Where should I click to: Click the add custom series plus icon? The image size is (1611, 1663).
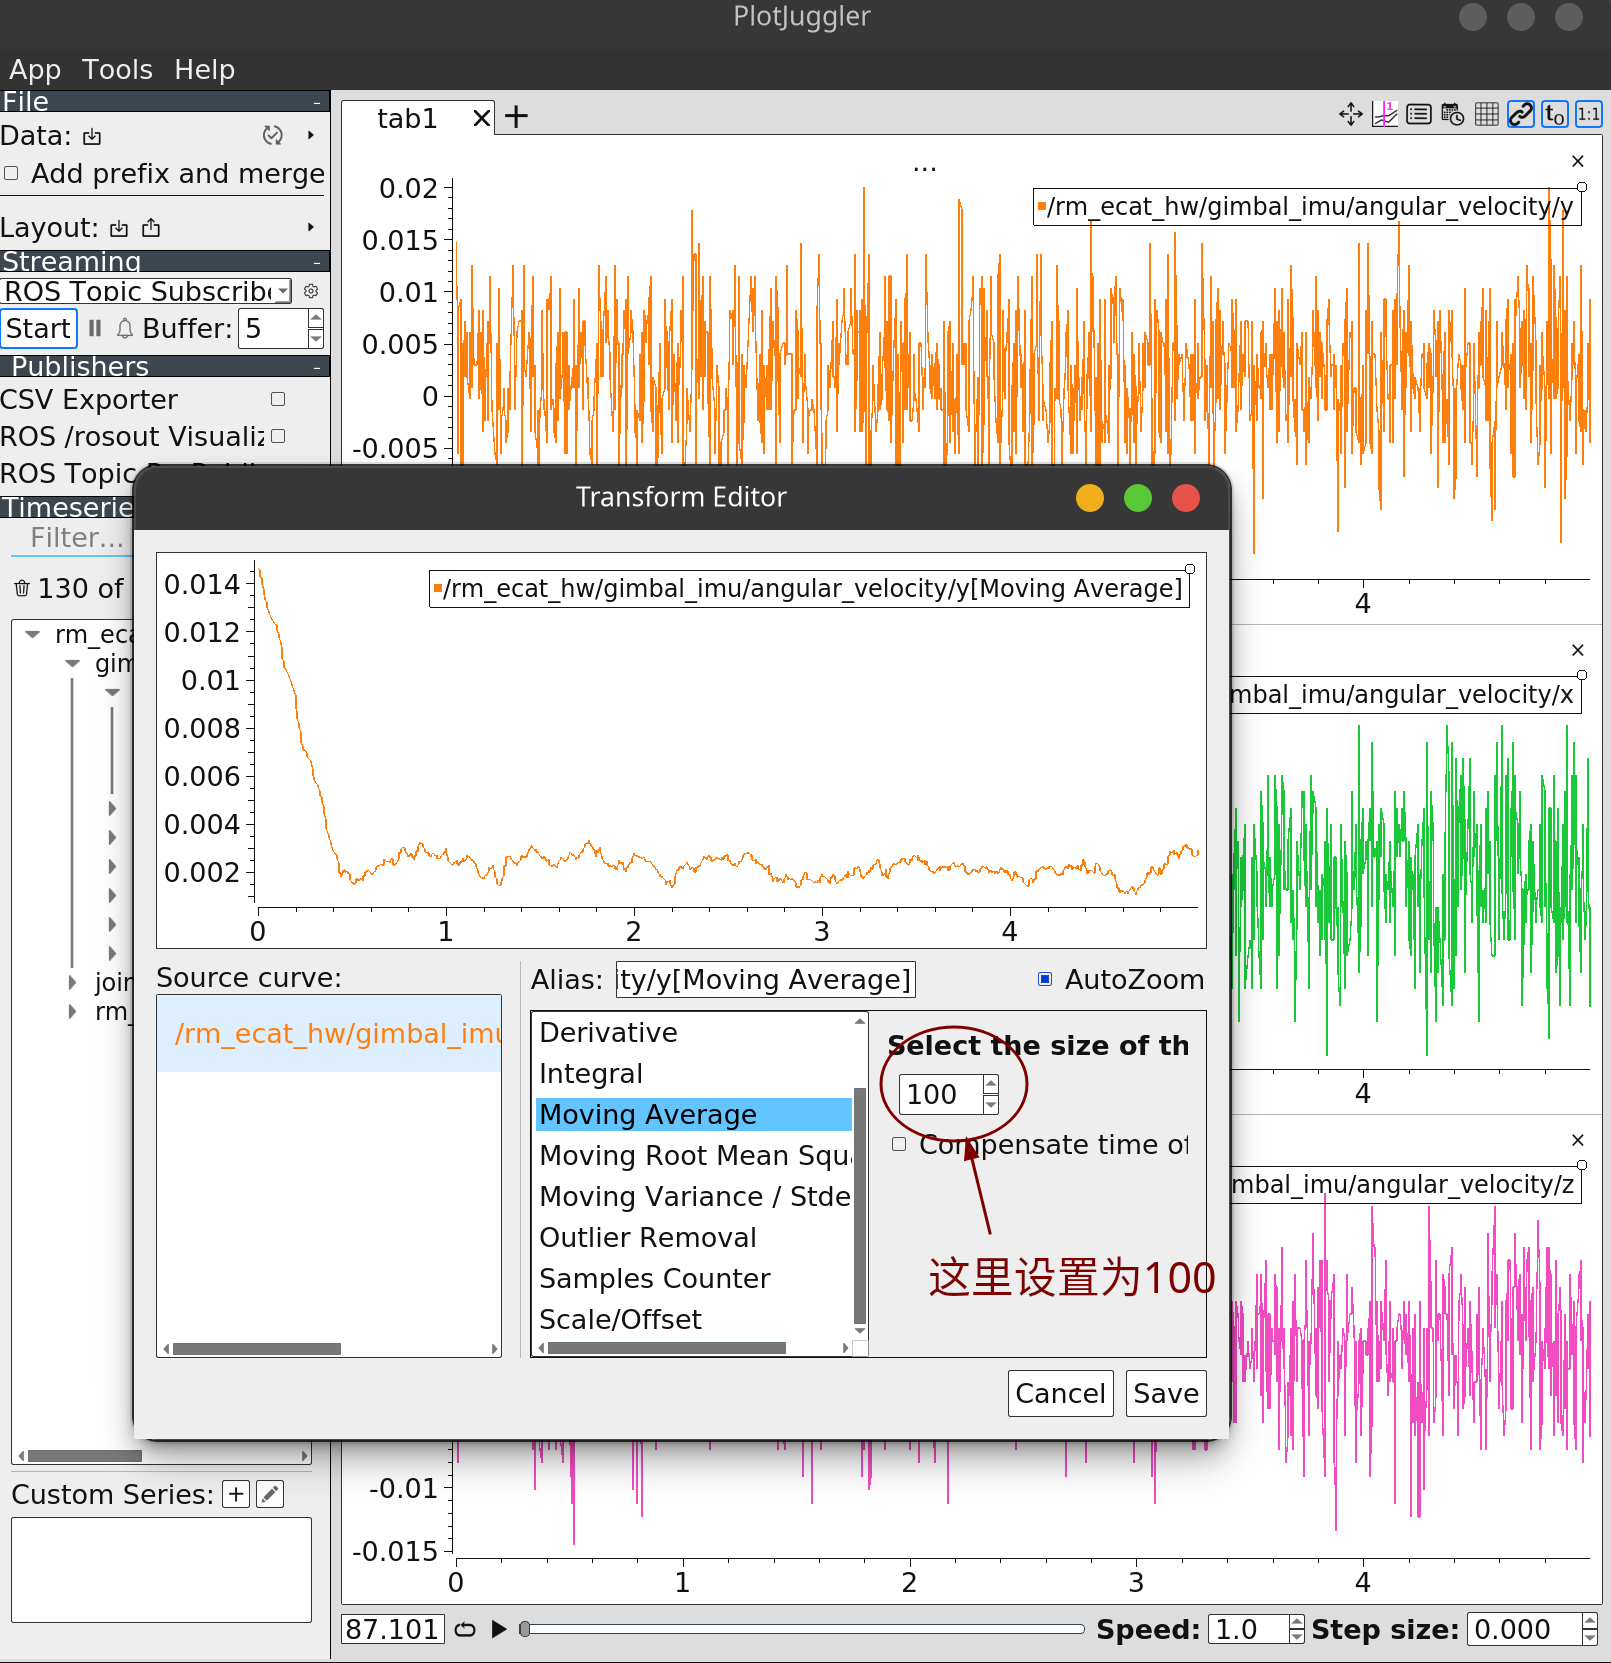tap(236, 1494)
